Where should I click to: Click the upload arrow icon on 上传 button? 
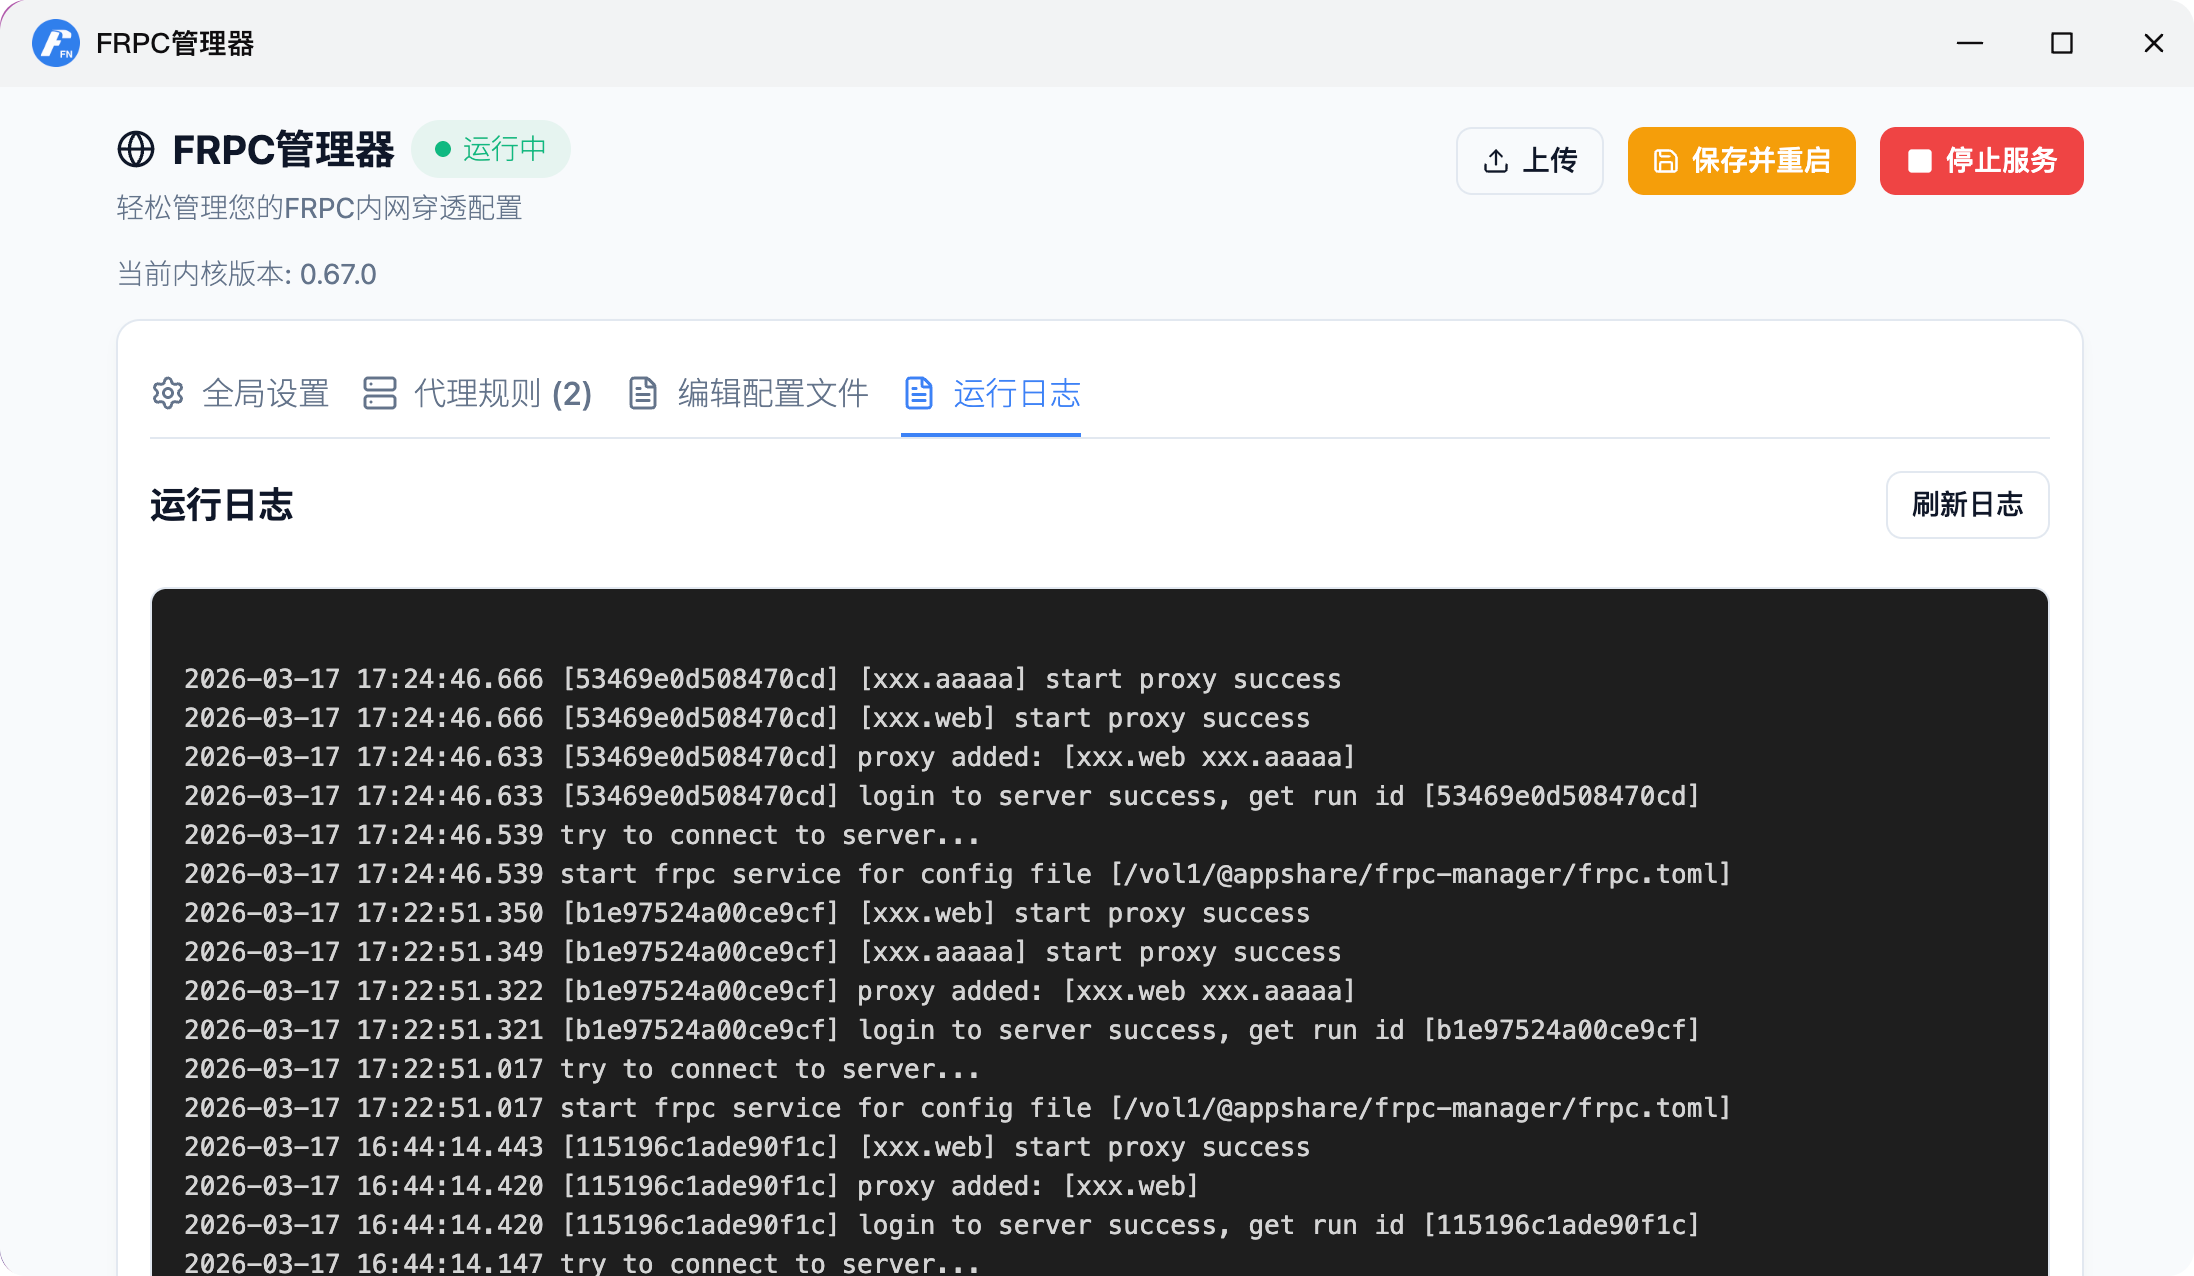(x=1496, y=161)
